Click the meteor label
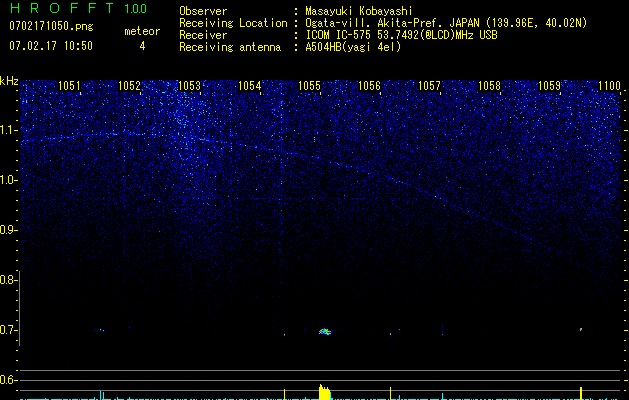629x400 pixels. click(142, 31)
